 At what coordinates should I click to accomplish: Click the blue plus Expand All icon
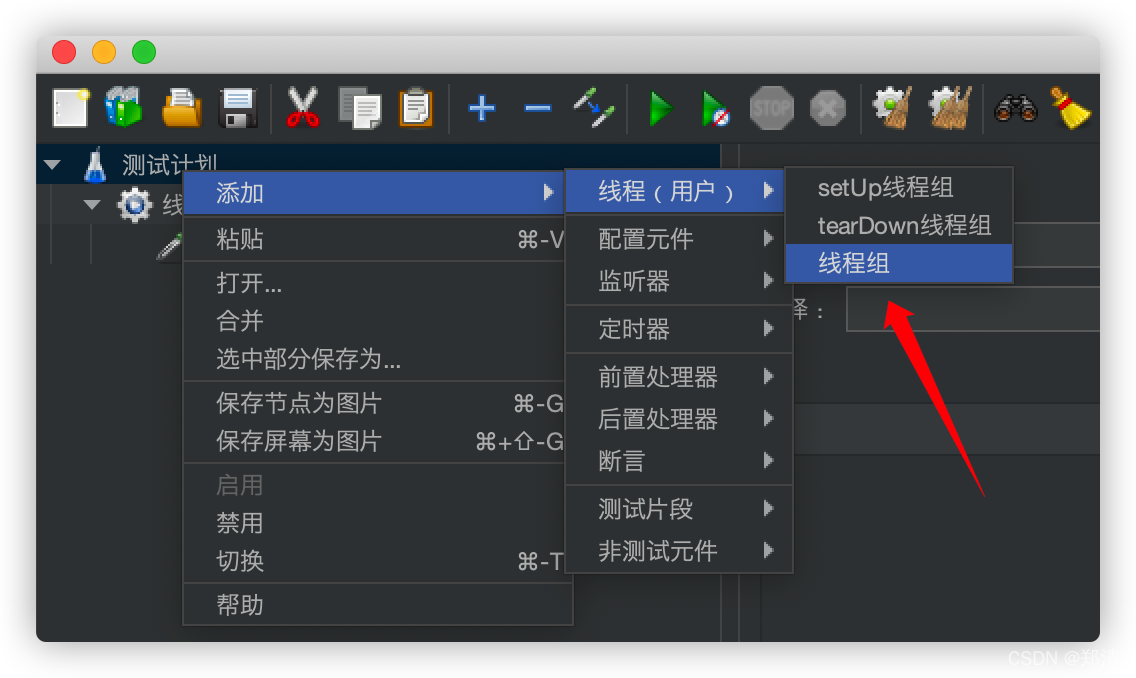pyautogui.click(x=482, y=109)
